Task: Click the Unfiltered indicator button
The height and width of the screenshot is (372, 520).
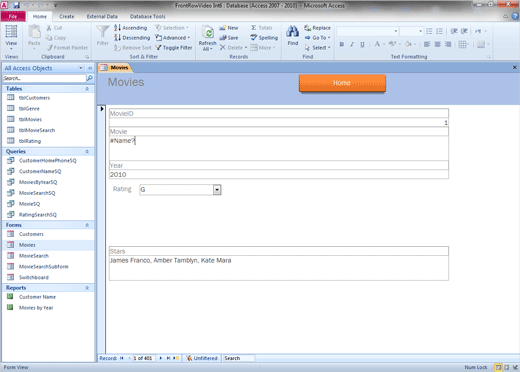Action: [202, 358]
